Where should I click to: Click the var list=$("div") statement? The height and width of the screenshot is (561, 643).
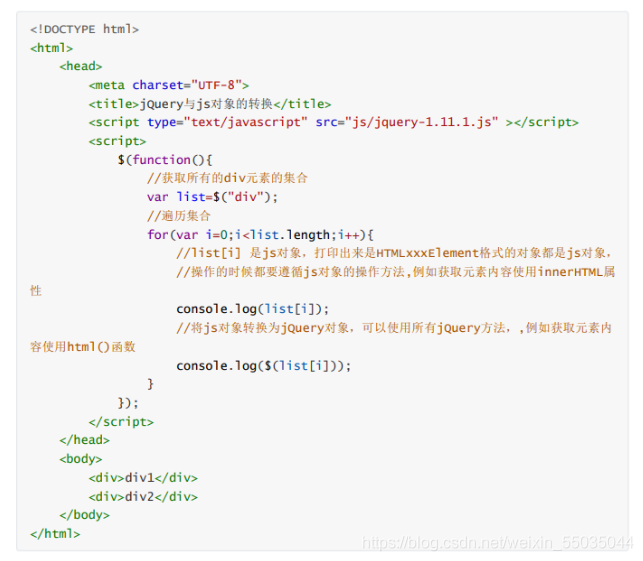click(212, 197)
